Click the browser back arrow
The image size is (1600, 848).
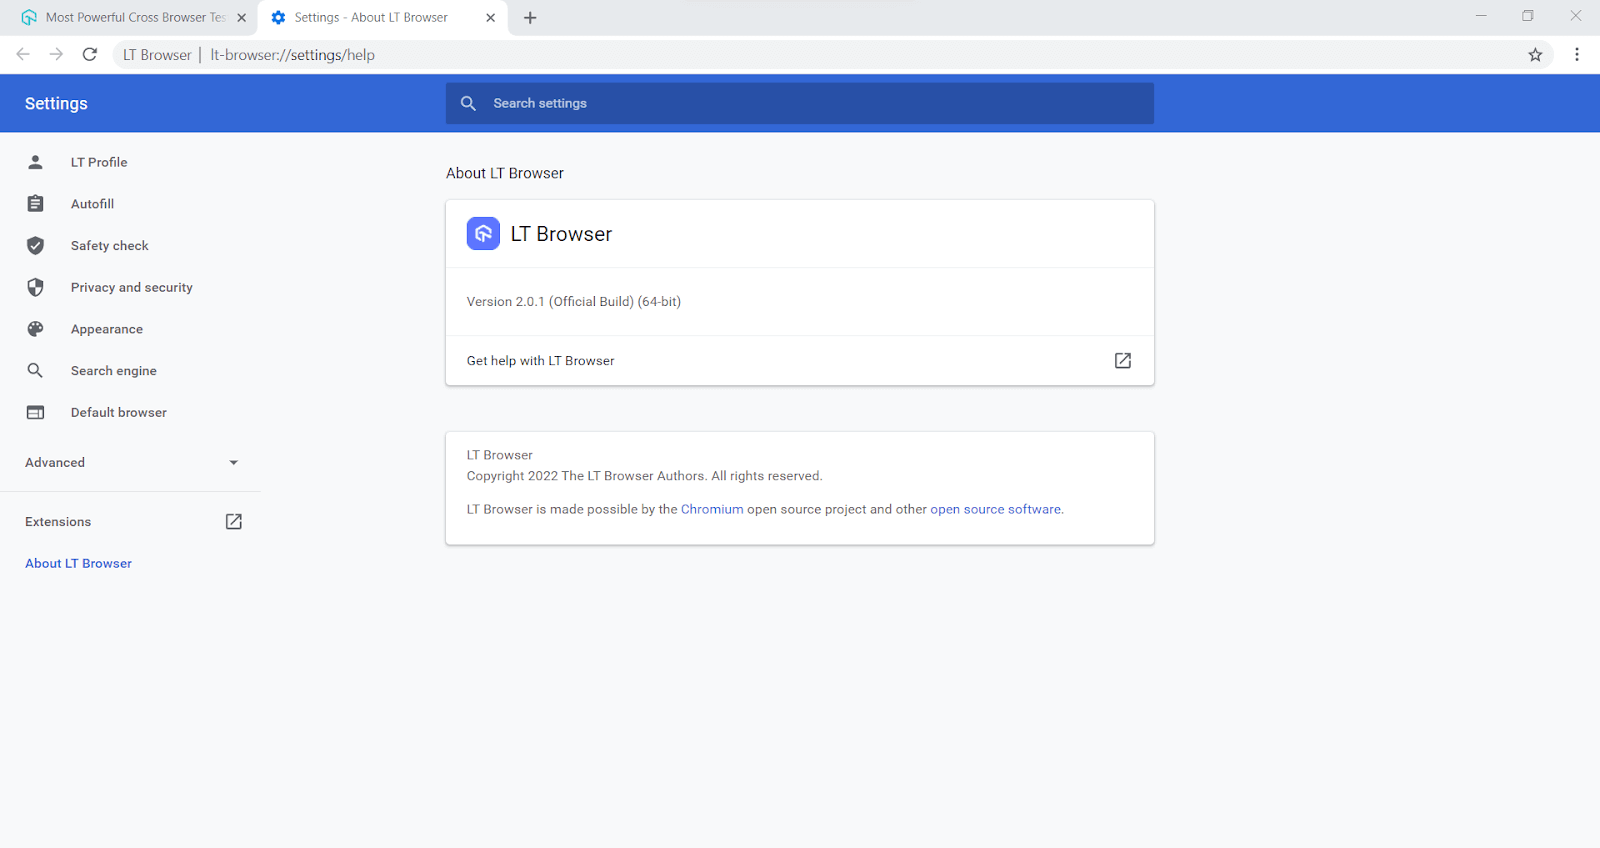pos(23,54)
